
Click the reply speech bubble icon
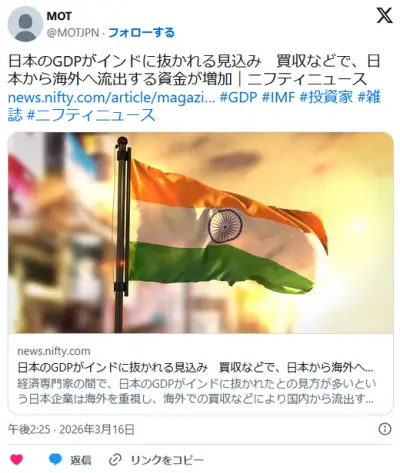coord(55,460)
